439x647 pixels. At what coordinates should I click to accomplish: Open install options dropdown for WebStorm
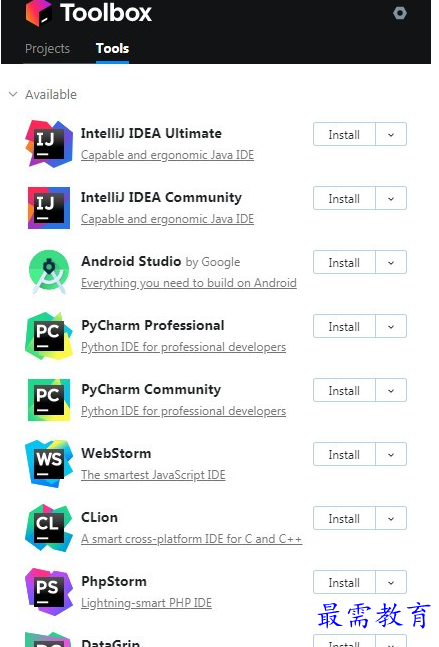[391, 454]
